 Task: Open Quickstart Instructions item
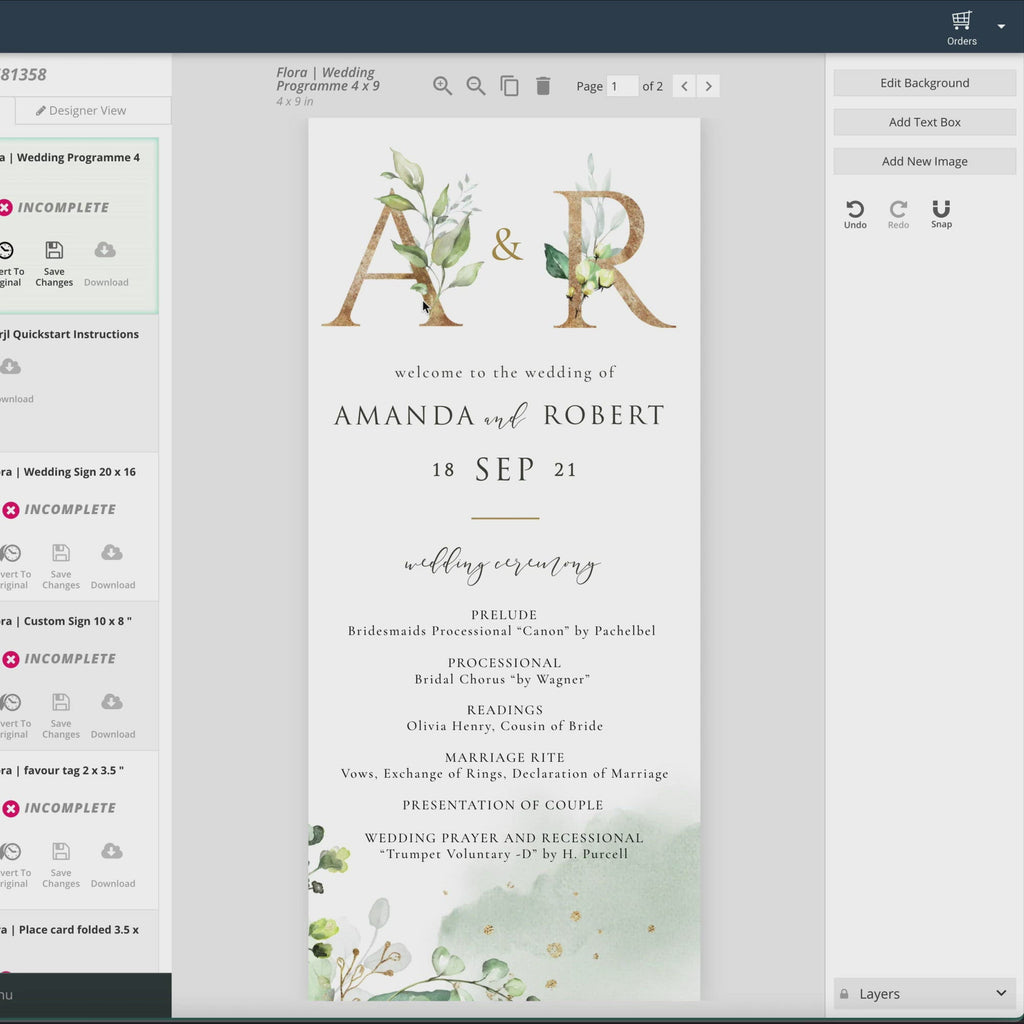(69, 334)
